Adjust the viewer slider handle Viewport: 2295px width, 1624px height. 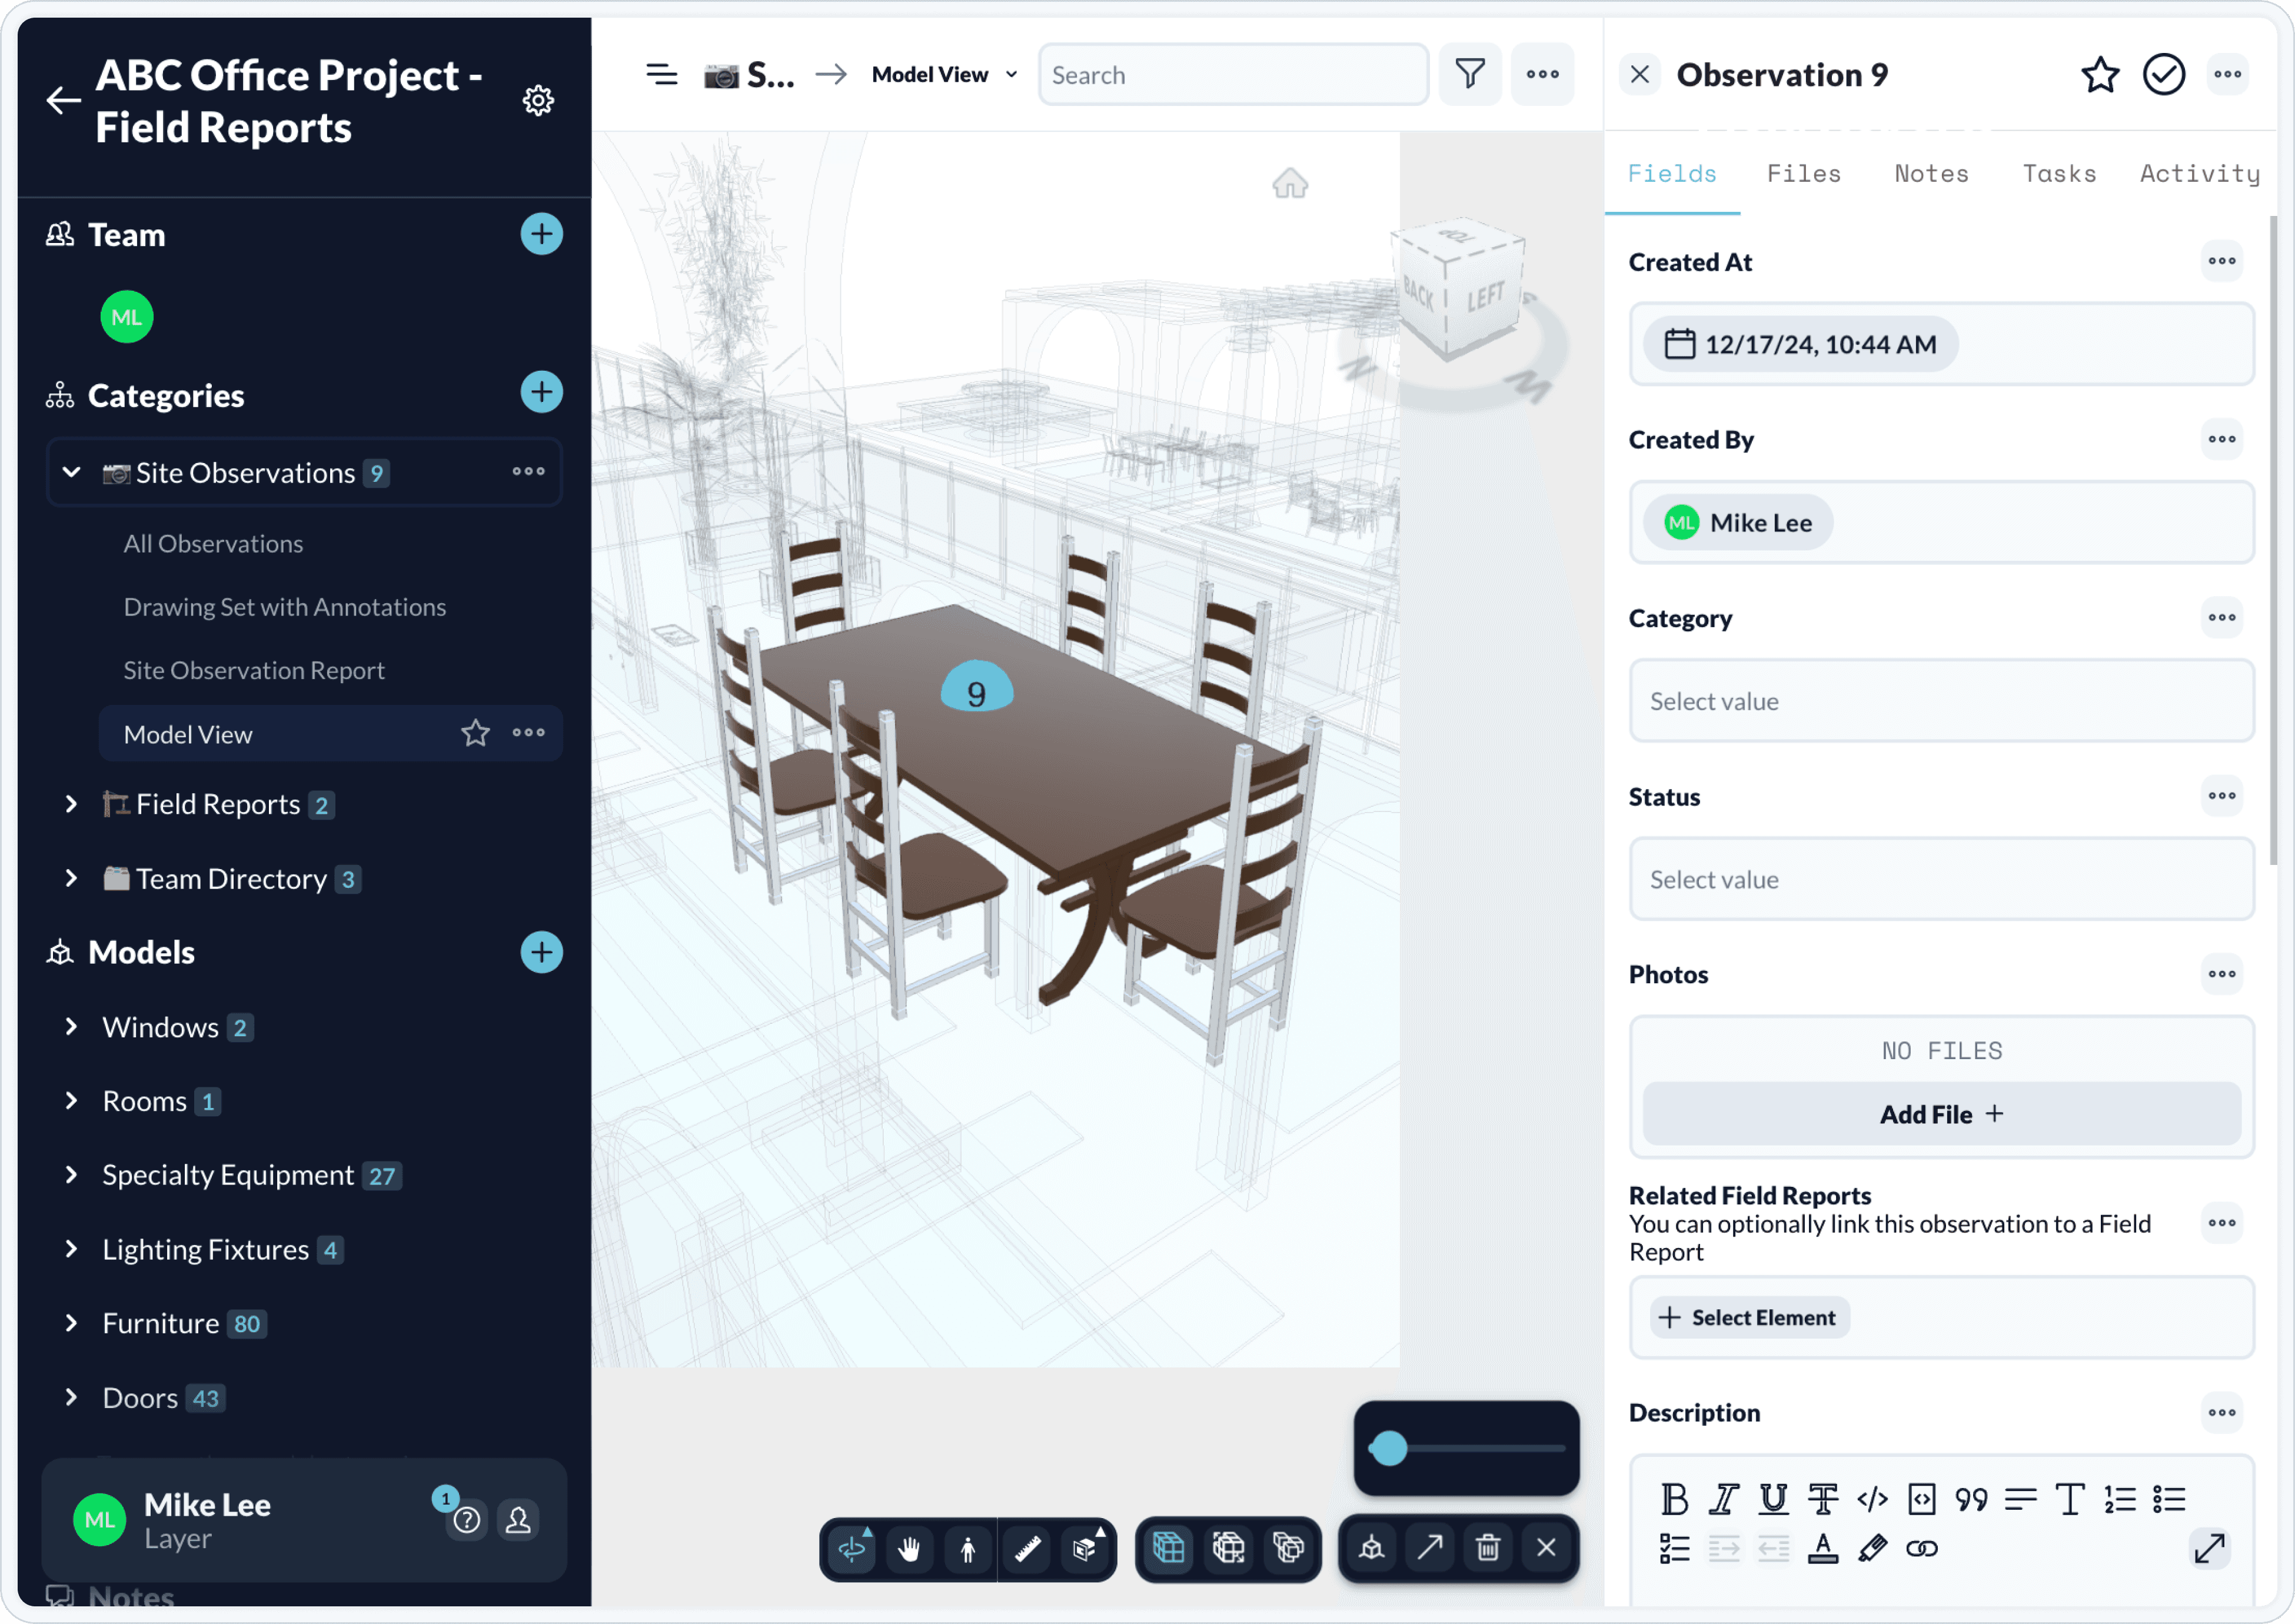click(1388, 1448)
